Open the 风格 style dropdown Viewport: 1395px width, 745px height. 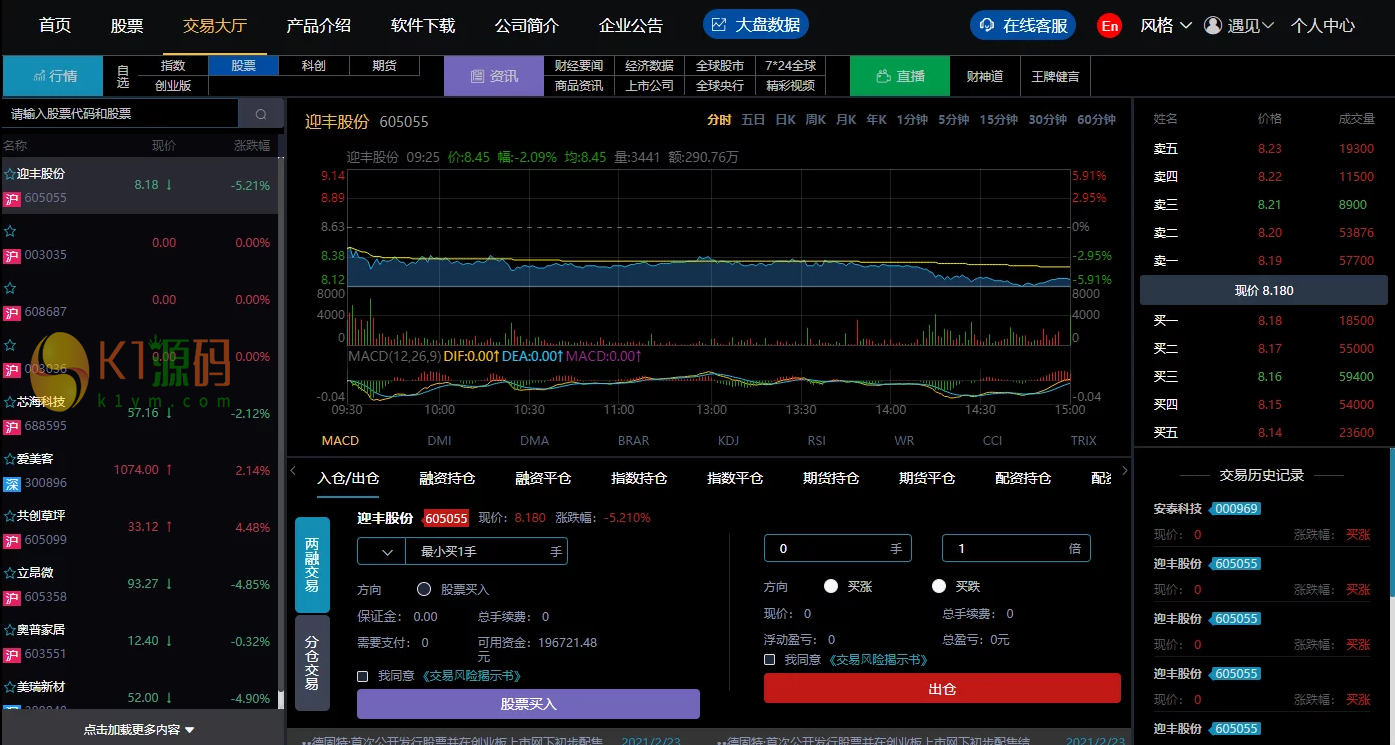point(1166,26)
